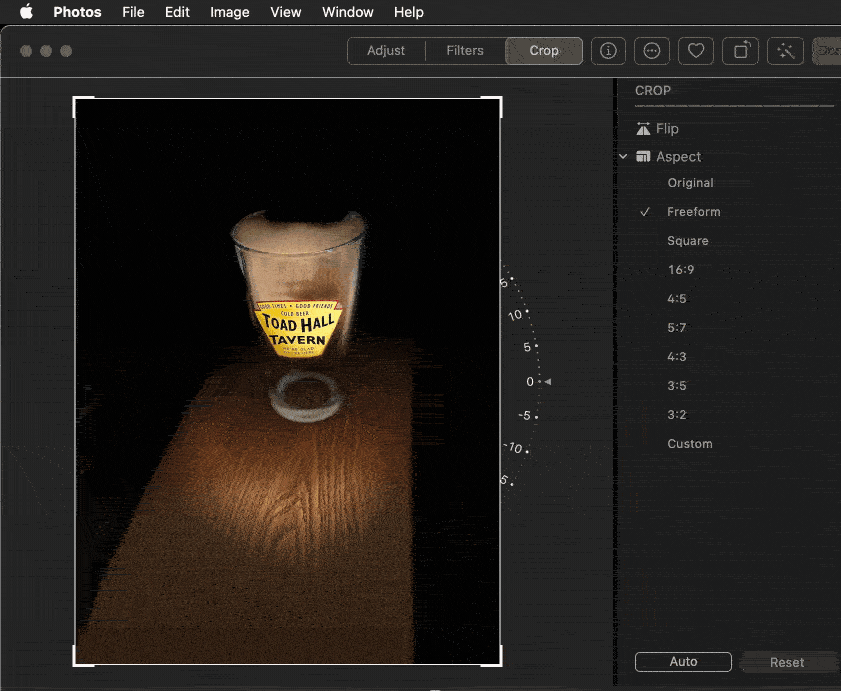The height and width of the screenshot is (691, 841).
Task: Choose the 4:5 aspect ratio
Action: (677, 299)
